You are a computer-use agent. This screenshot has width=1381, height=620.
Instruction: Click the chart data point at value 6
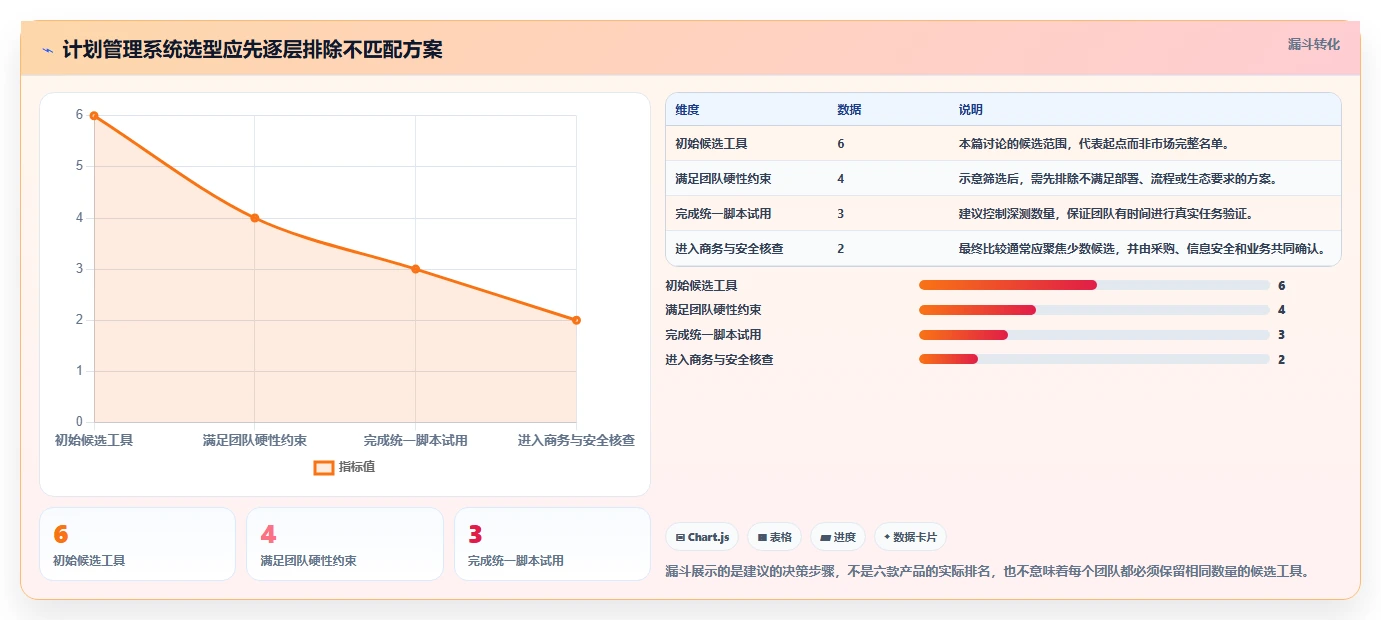[94, 115]
